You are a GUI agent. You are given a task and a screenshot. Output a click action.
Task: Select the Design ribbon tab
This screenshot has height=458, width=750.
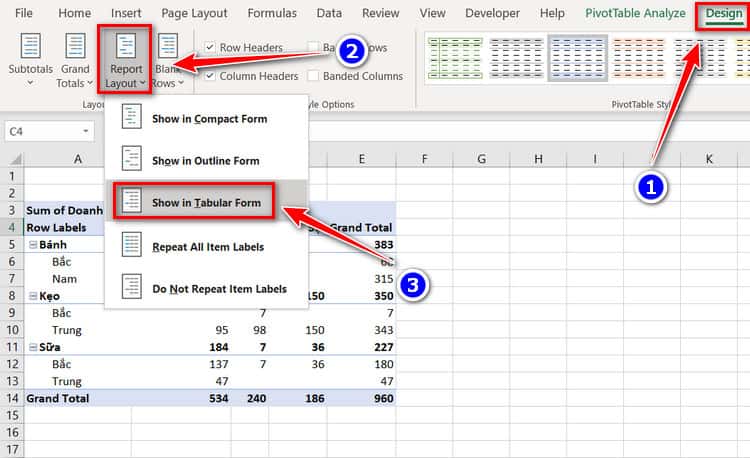pyautogui.click(x=723, y=13)
